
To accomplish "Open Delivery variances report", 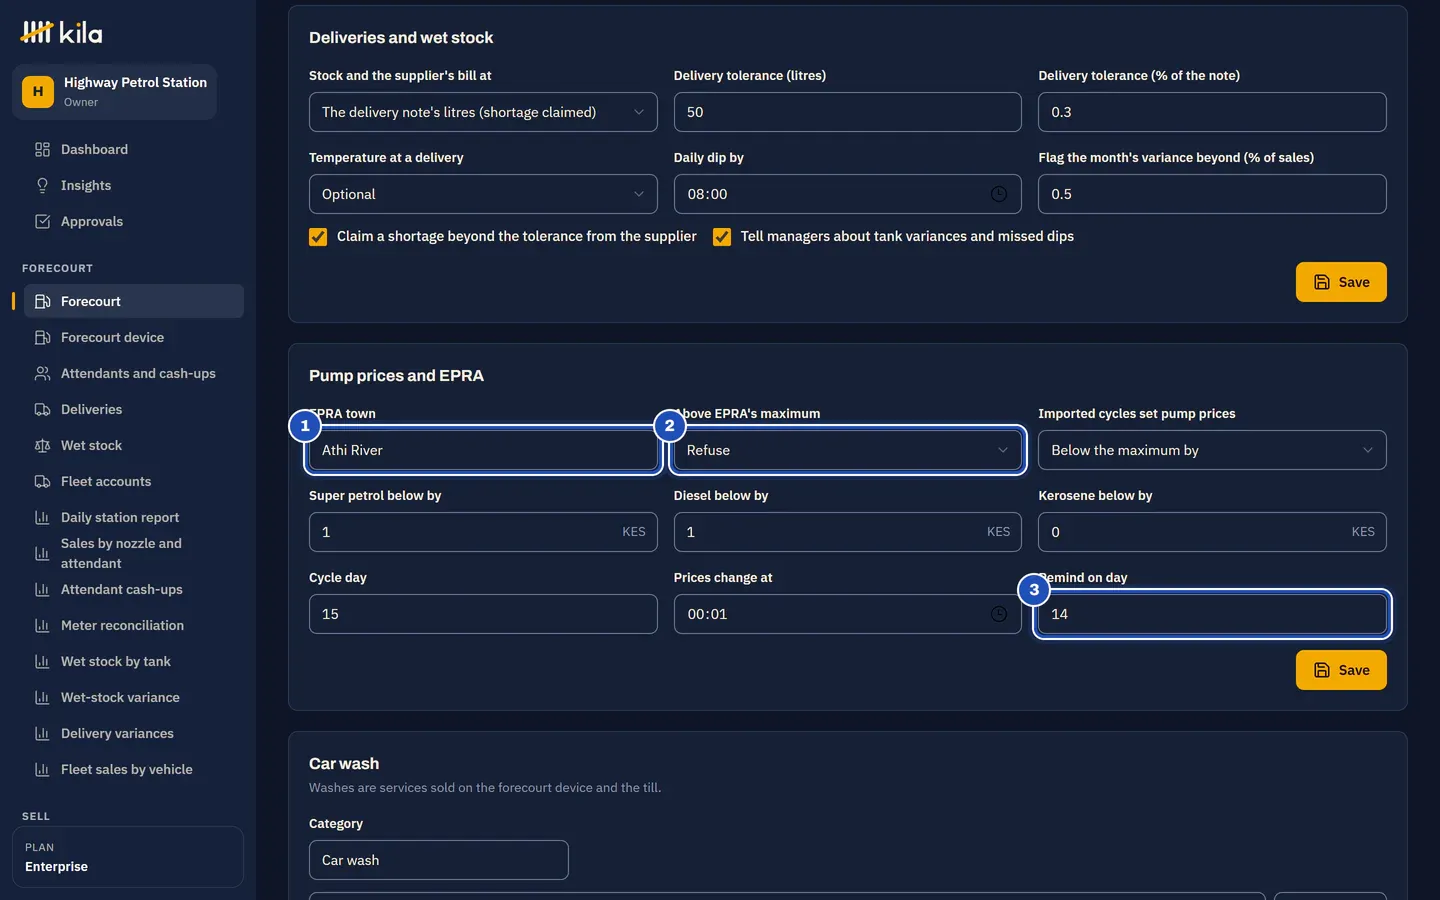I will click(x=133, y=733).
